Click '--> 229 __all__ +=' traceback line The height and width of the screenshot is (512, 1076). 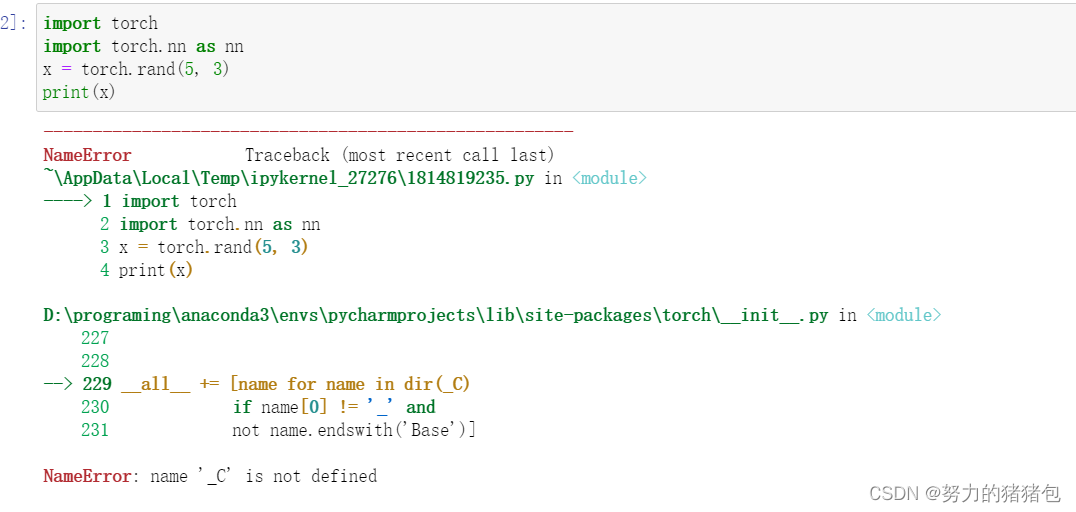(x=257, y=384)
